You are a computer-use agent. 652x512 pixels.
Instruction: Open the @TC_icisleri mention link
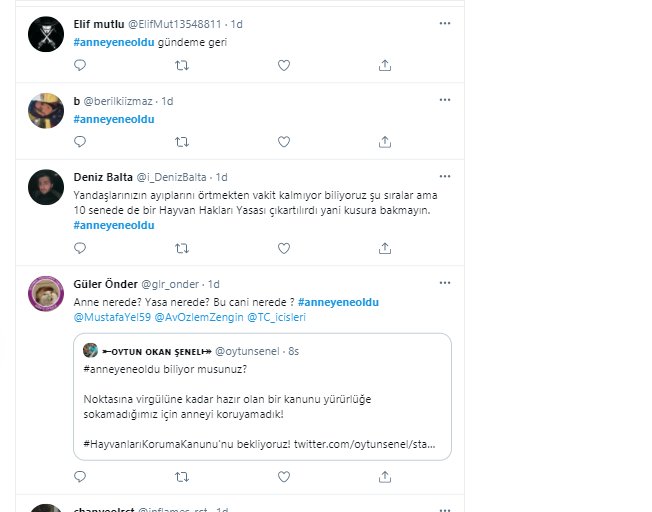pyautogui.click(x=277, y=317)
